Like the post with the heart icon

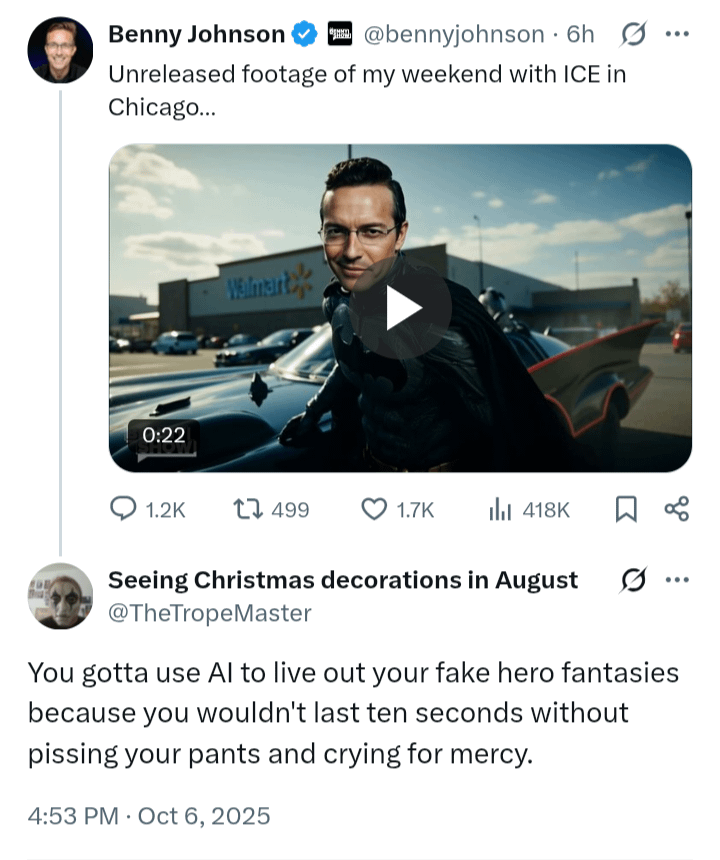pos(374,510)
